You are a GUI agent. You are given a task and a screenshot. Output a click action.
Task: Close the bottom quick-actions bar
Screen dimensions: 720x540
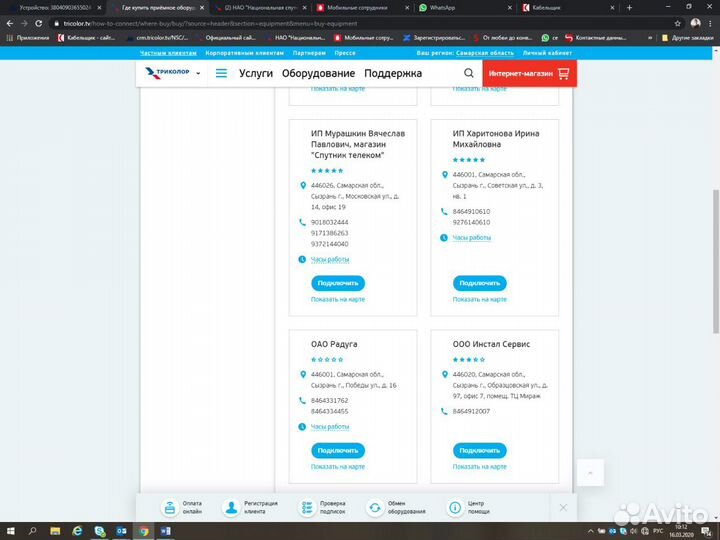click(562, 508)
